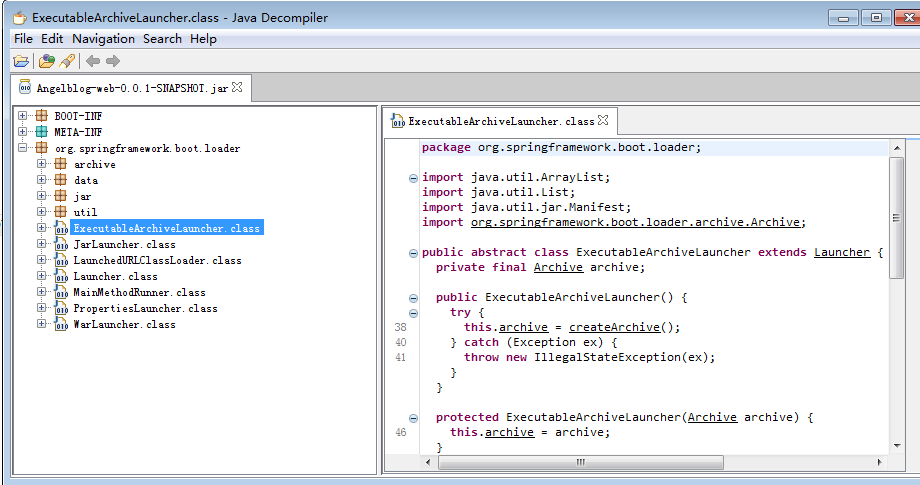Expand the META-INF tree node

[x=22, y=131]
